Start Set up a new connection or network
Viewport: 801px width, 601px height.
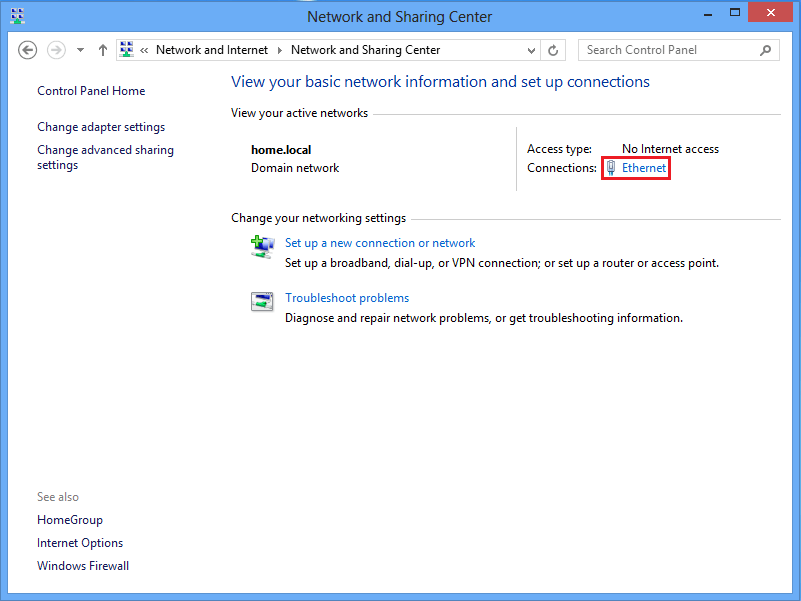(x=380, y=243)
